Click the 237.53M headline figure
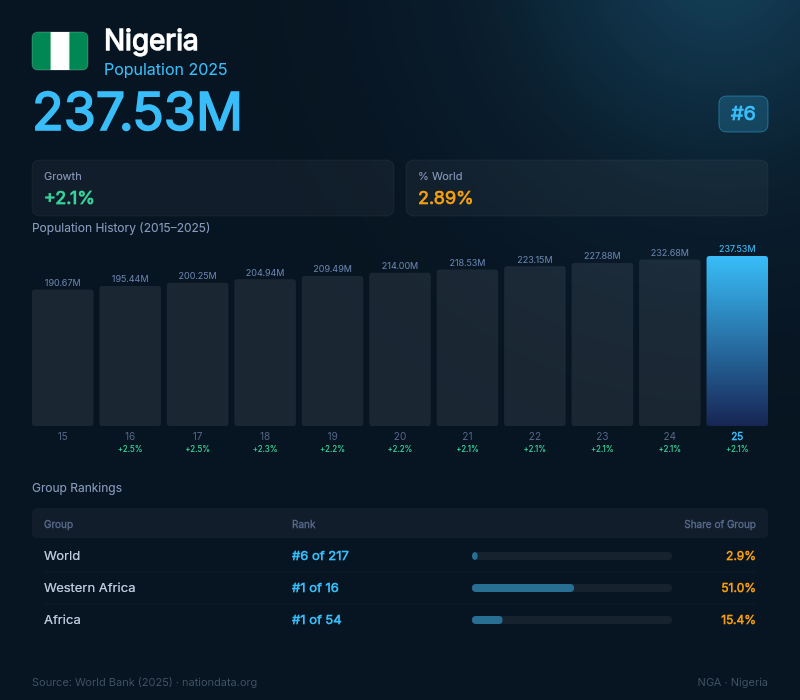800x700 pixels. coord(137,112)
